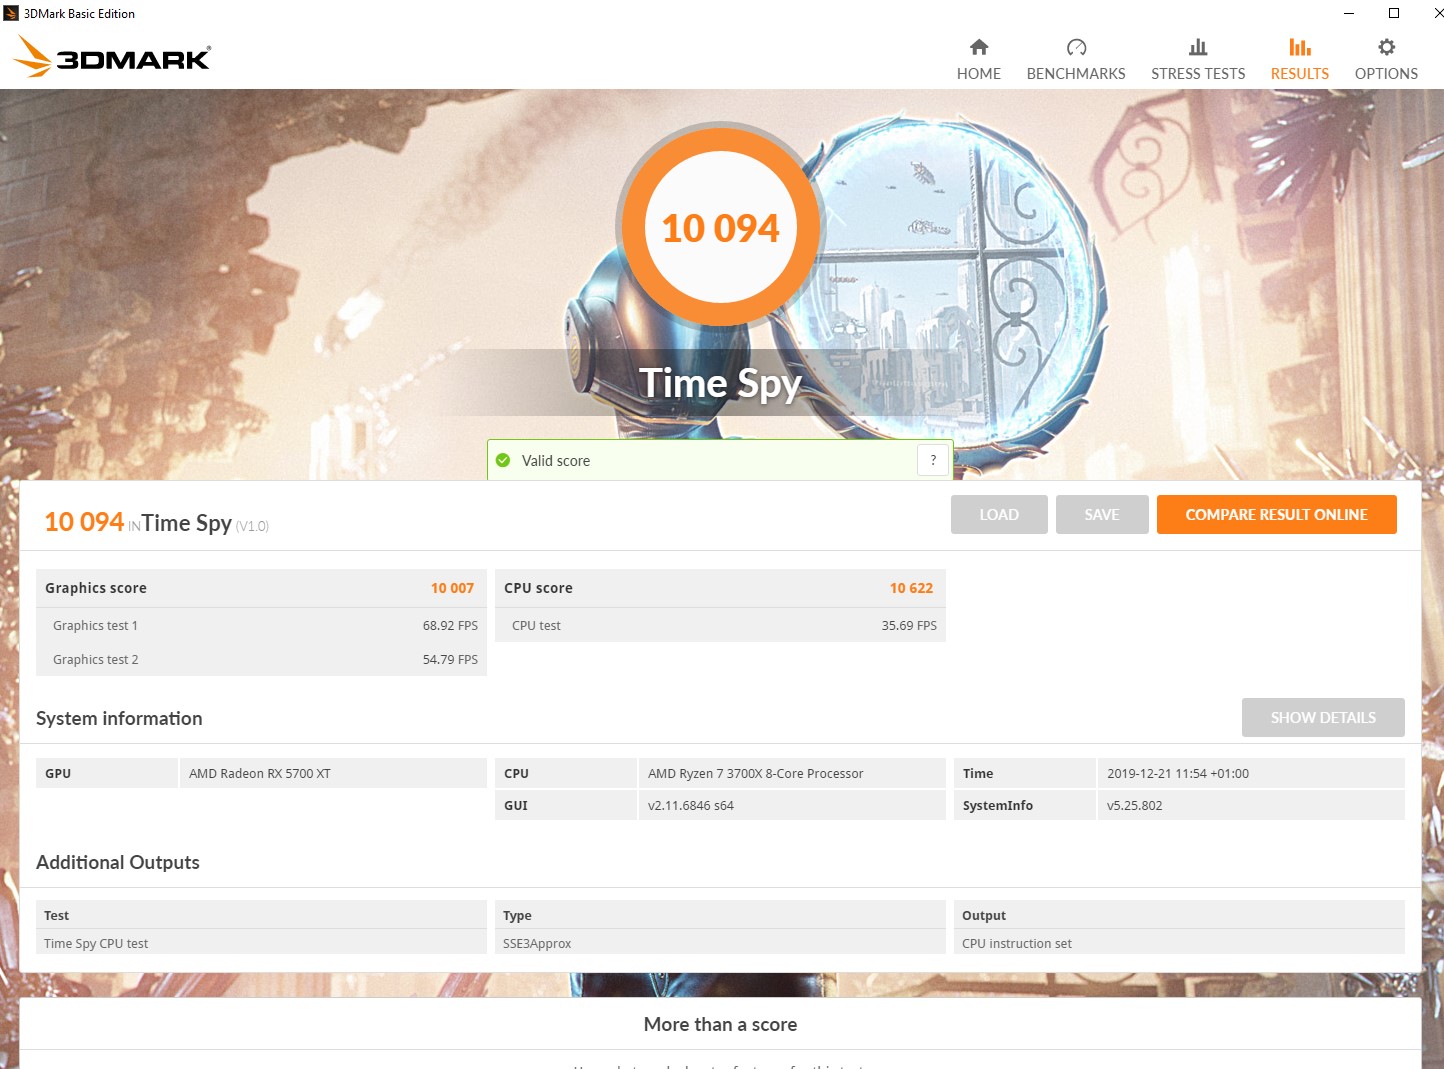The width and height of the screenshot is (1444, 1069).
Task: Click the Output column header
Action: click(x=984, y=915)
